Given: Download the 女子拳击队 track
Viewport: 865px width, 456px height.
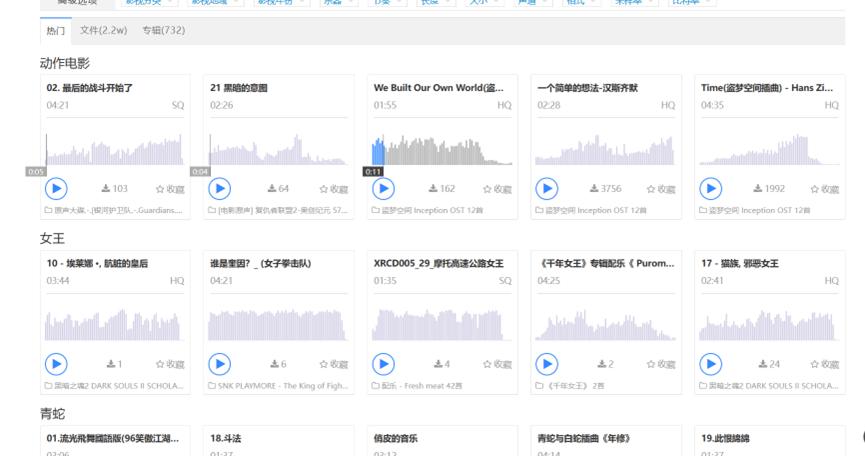Looking at the screenshot, I should [x=278, y=364].
